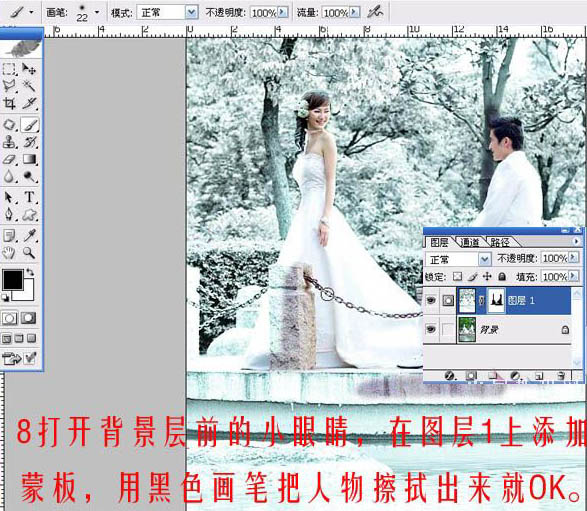Expand the layer blend mode 正常 dropdown

click(x=484, y=259)
